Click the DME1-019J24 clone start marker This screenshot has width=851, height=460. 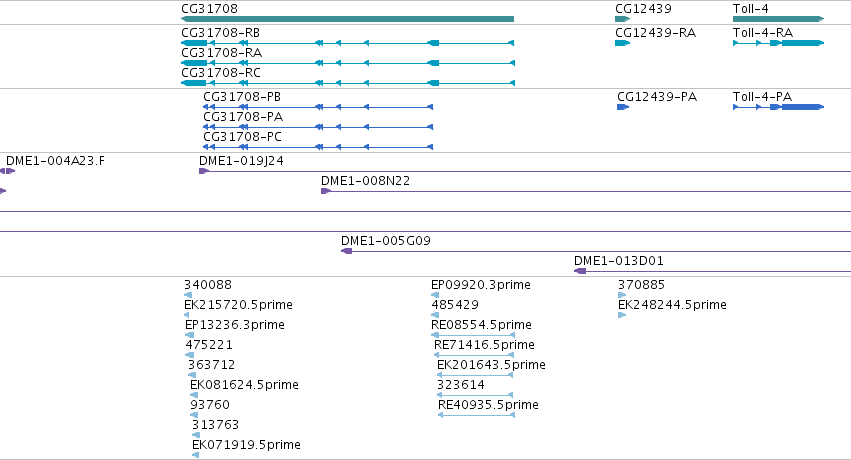(204, 171)
